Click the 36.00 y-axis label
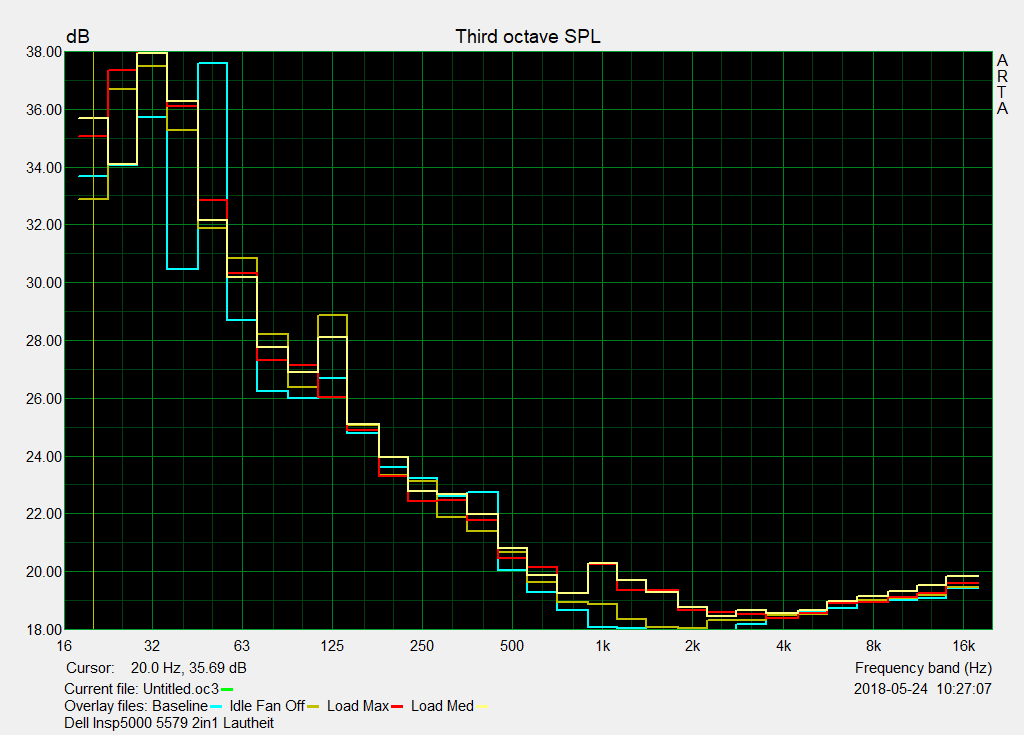This screenshot has width=1024, height=735. tap(44, 110)
